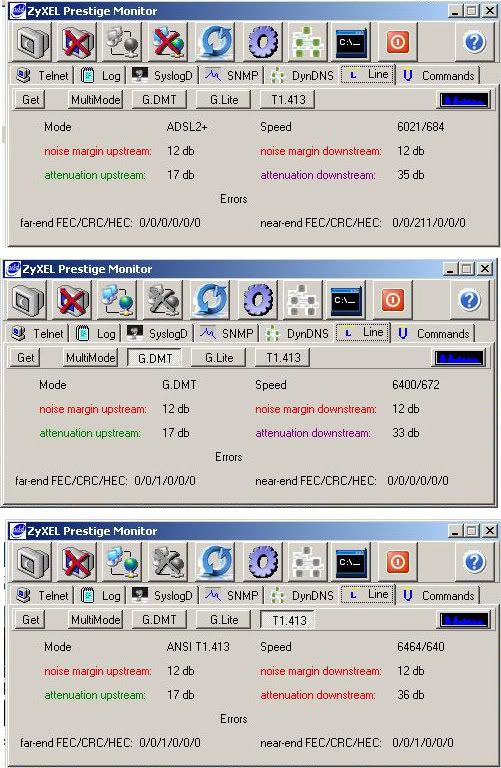Click the wrench tools network icon in G.DMT mode window

[163, 300]
